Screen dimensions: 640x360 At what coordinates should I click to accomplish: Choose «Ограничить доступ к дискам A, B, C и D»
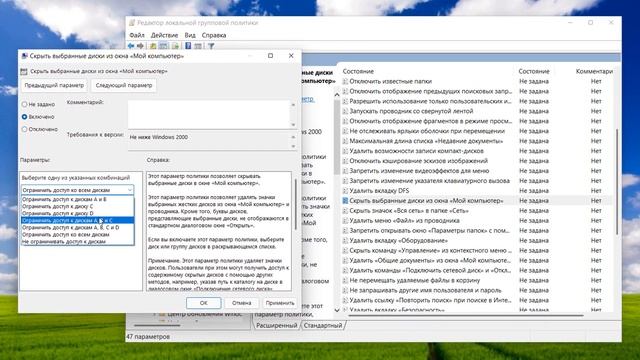coord(78,227)
